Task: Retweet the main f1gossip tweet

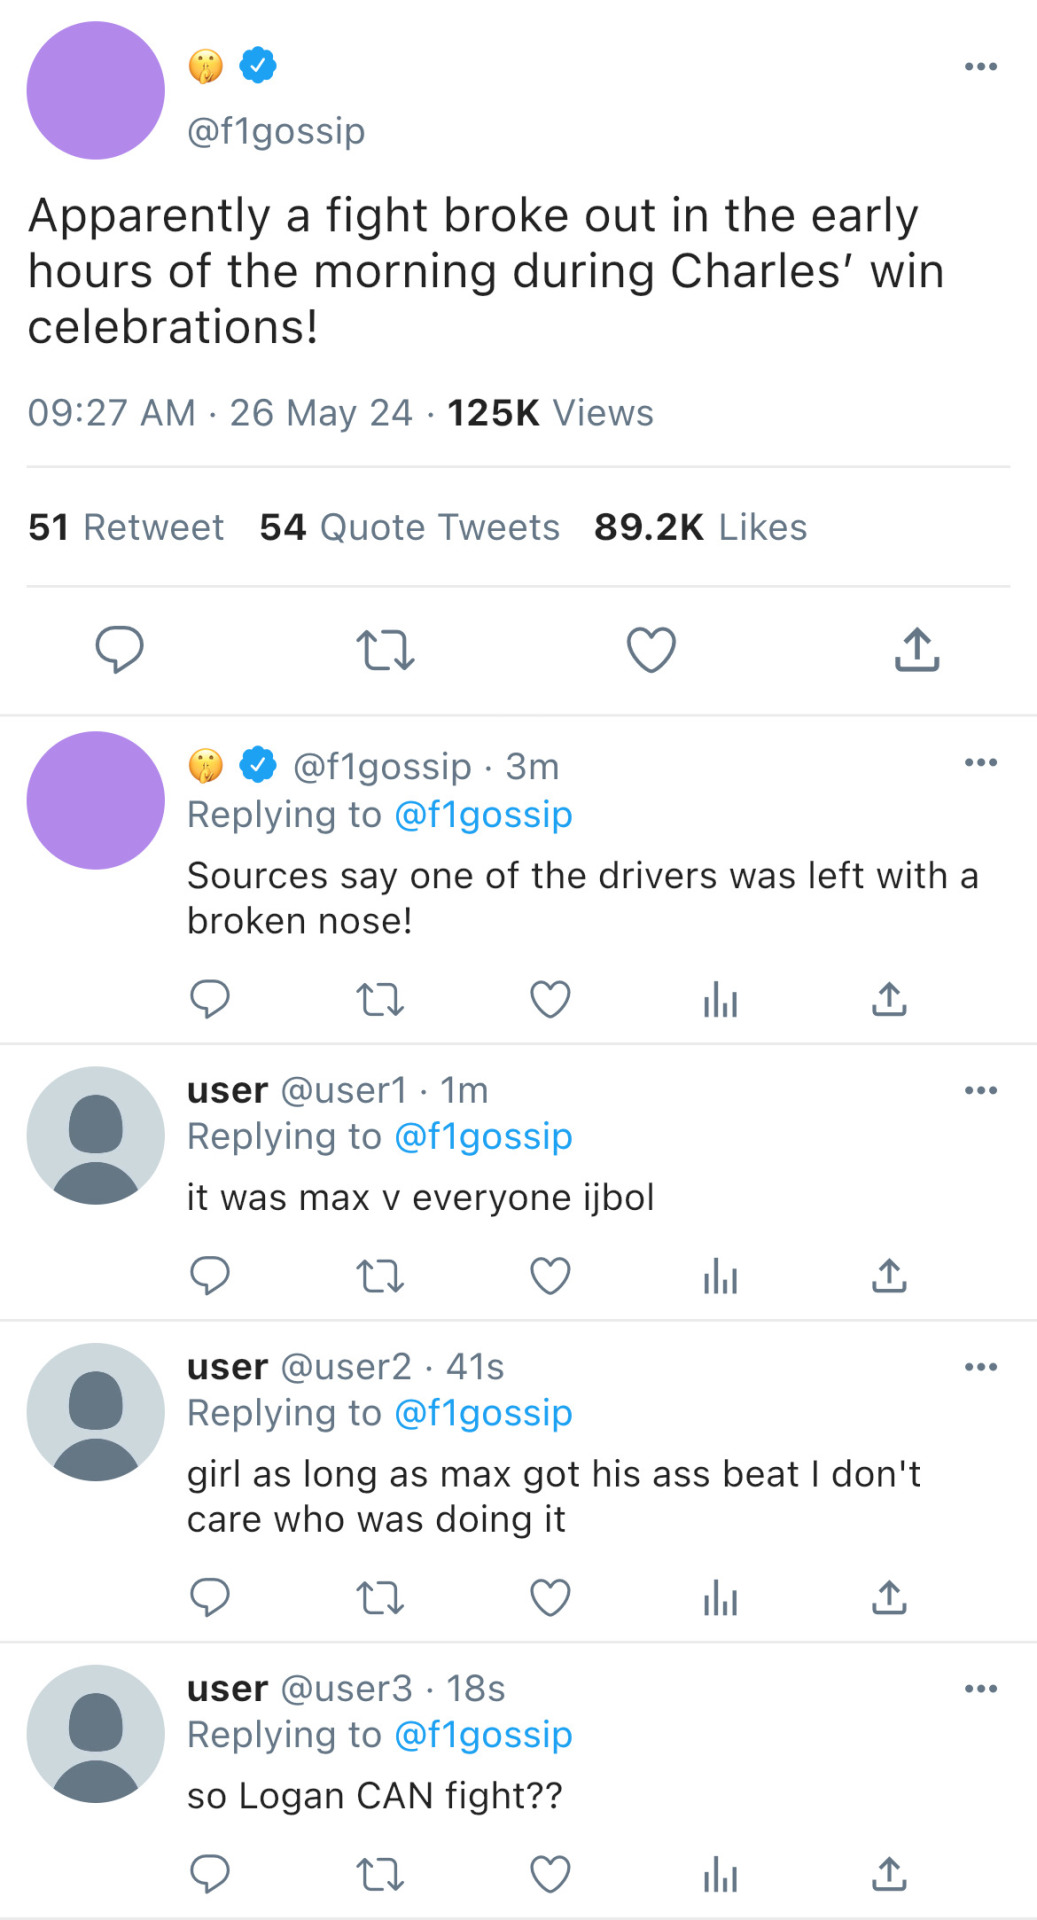Action: coord(385,650)
